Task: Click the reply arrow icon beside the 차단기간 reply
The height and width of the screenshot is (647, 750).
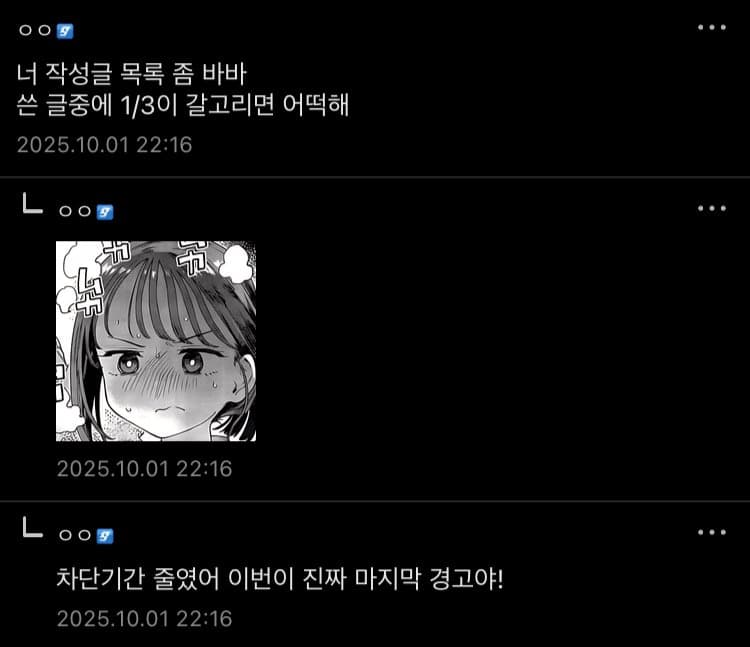Action: 33,527
